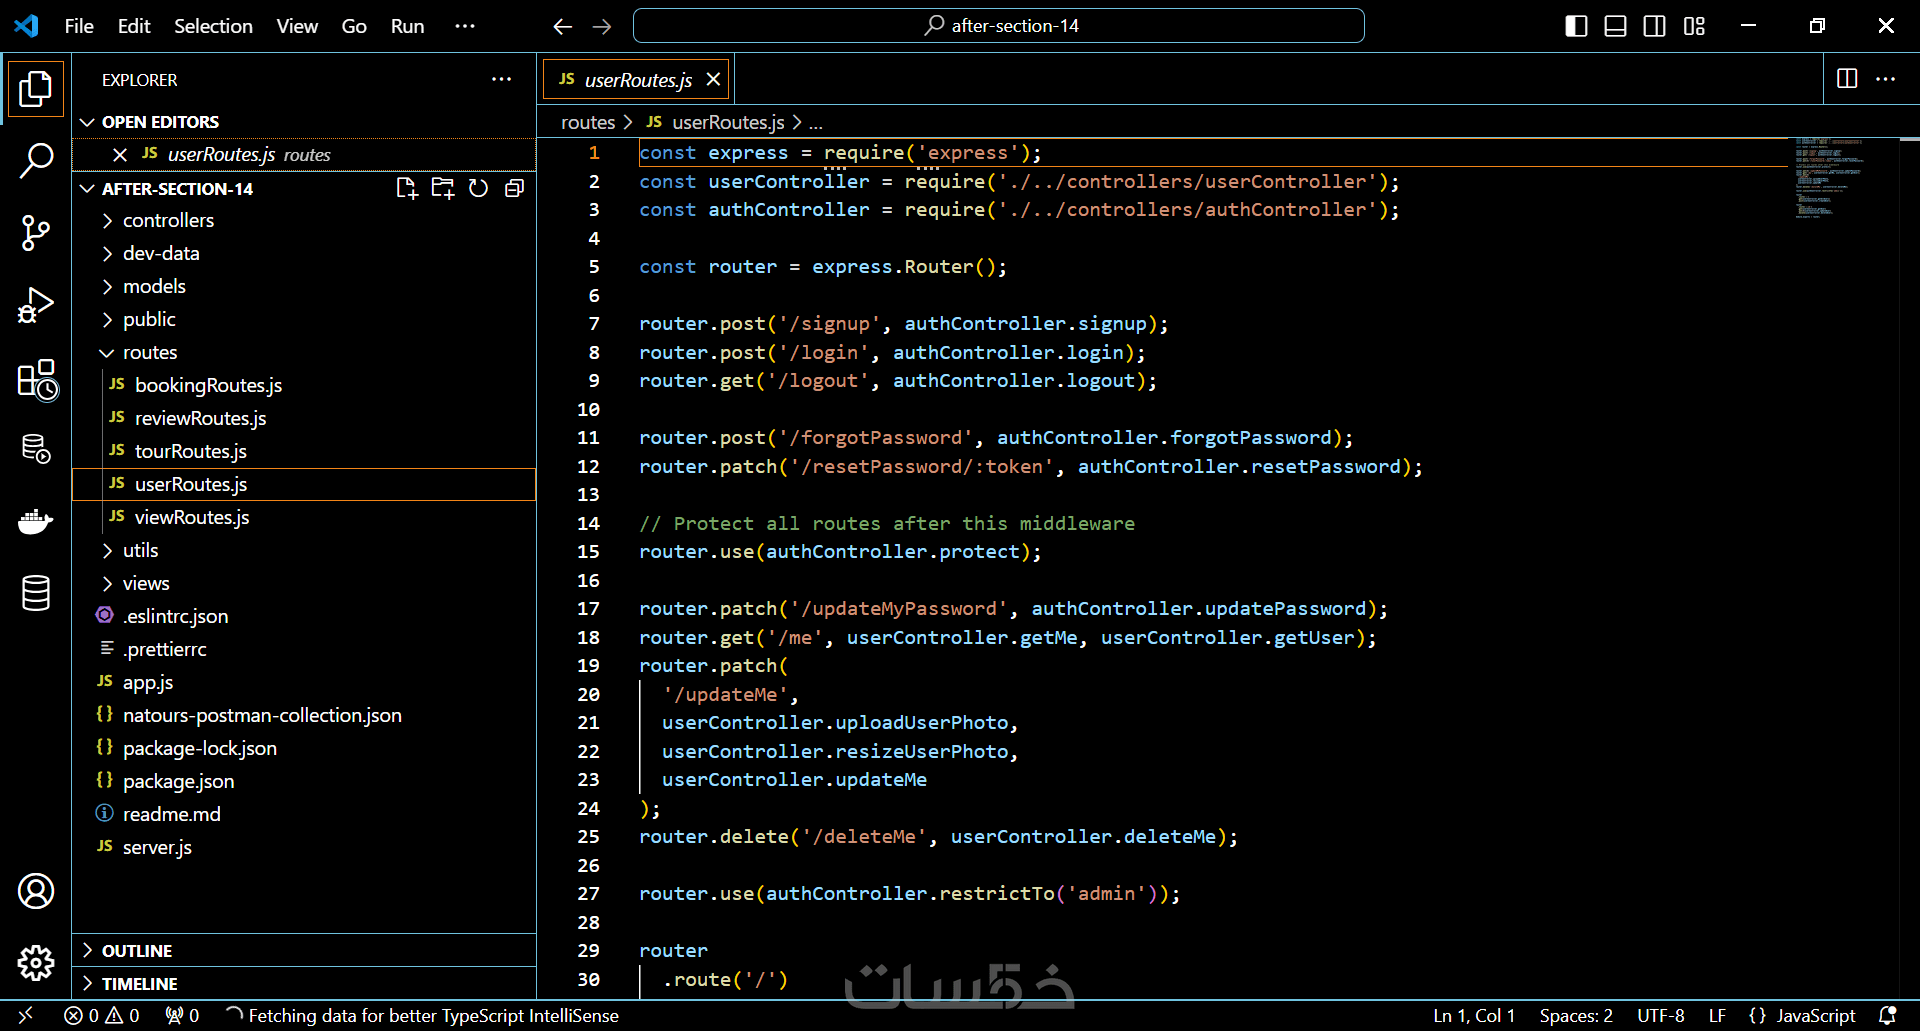Viewport: 1920px width, 1031px height.
Task: Click the JavaScript language mode in status bar
Action: point(1814,1016)
